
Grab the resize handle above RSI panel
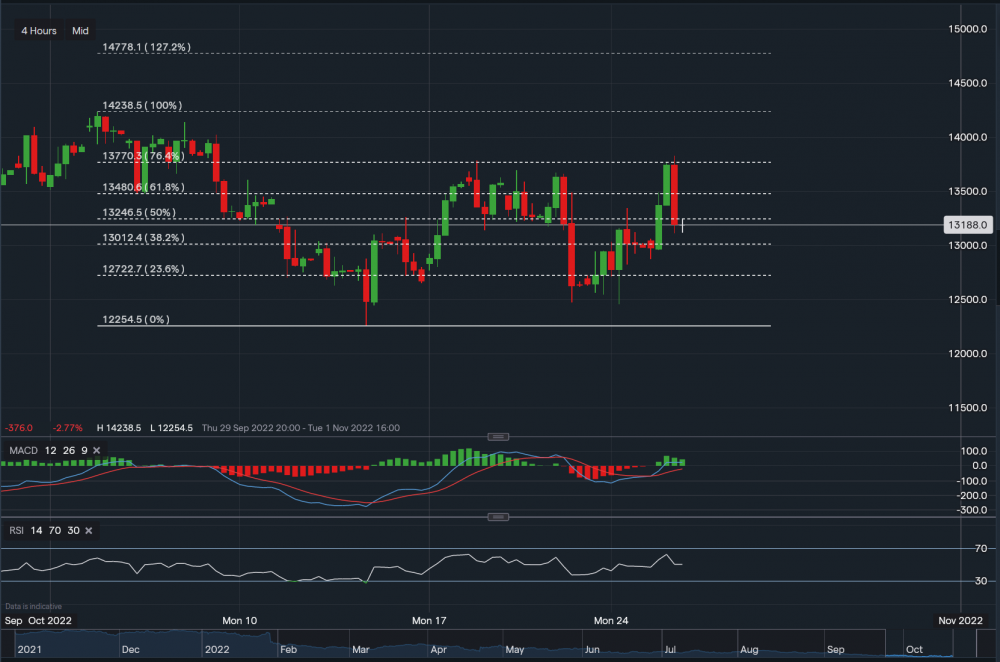tap(500, 517)
